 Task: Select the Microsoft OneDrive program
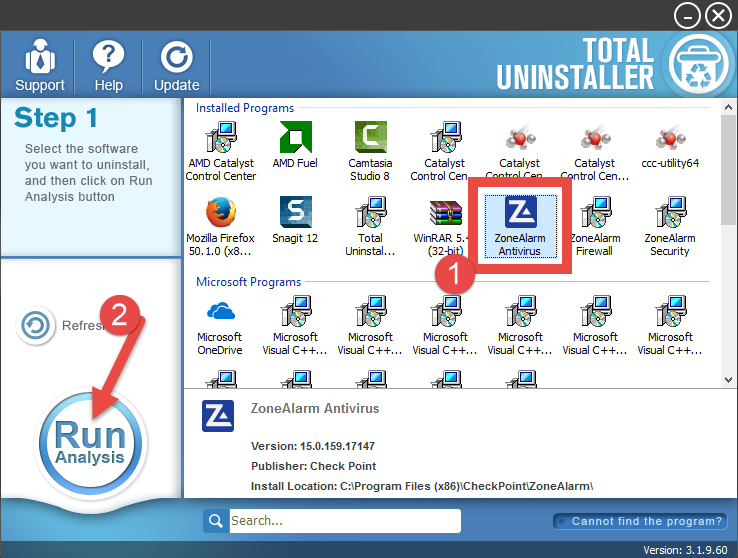click(220, 326)
